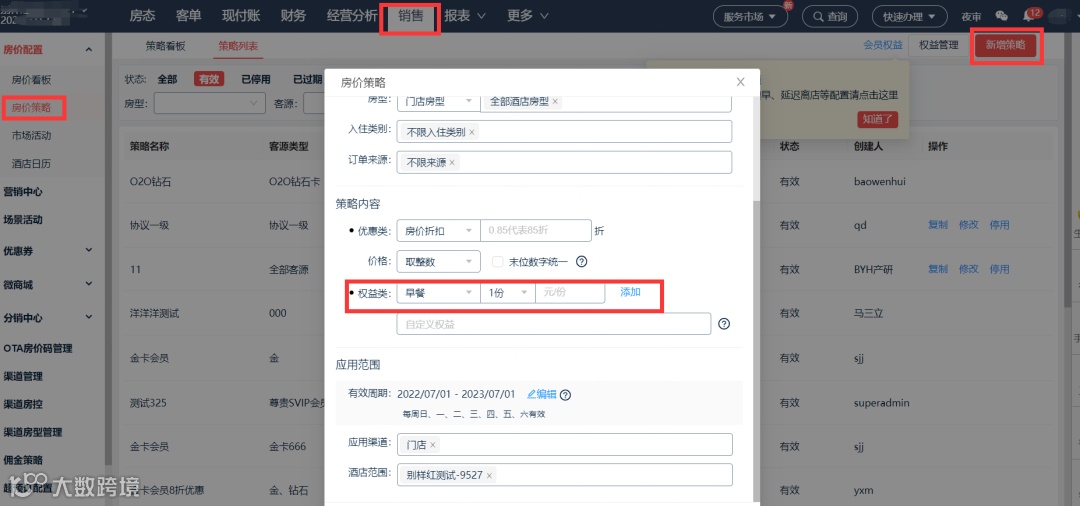This screenshot has height=506, width=1080.
Task: Select the 销售 top tab
Action: [411, 15]
